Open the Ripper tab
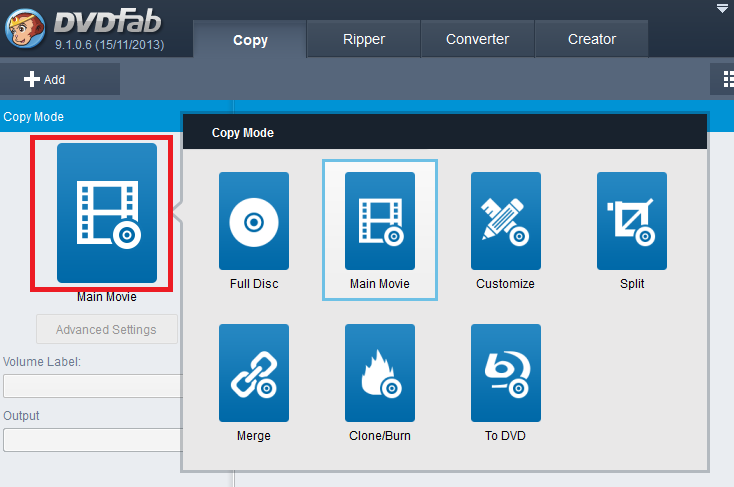The image size is (734, 487). (x=362, y=40)
